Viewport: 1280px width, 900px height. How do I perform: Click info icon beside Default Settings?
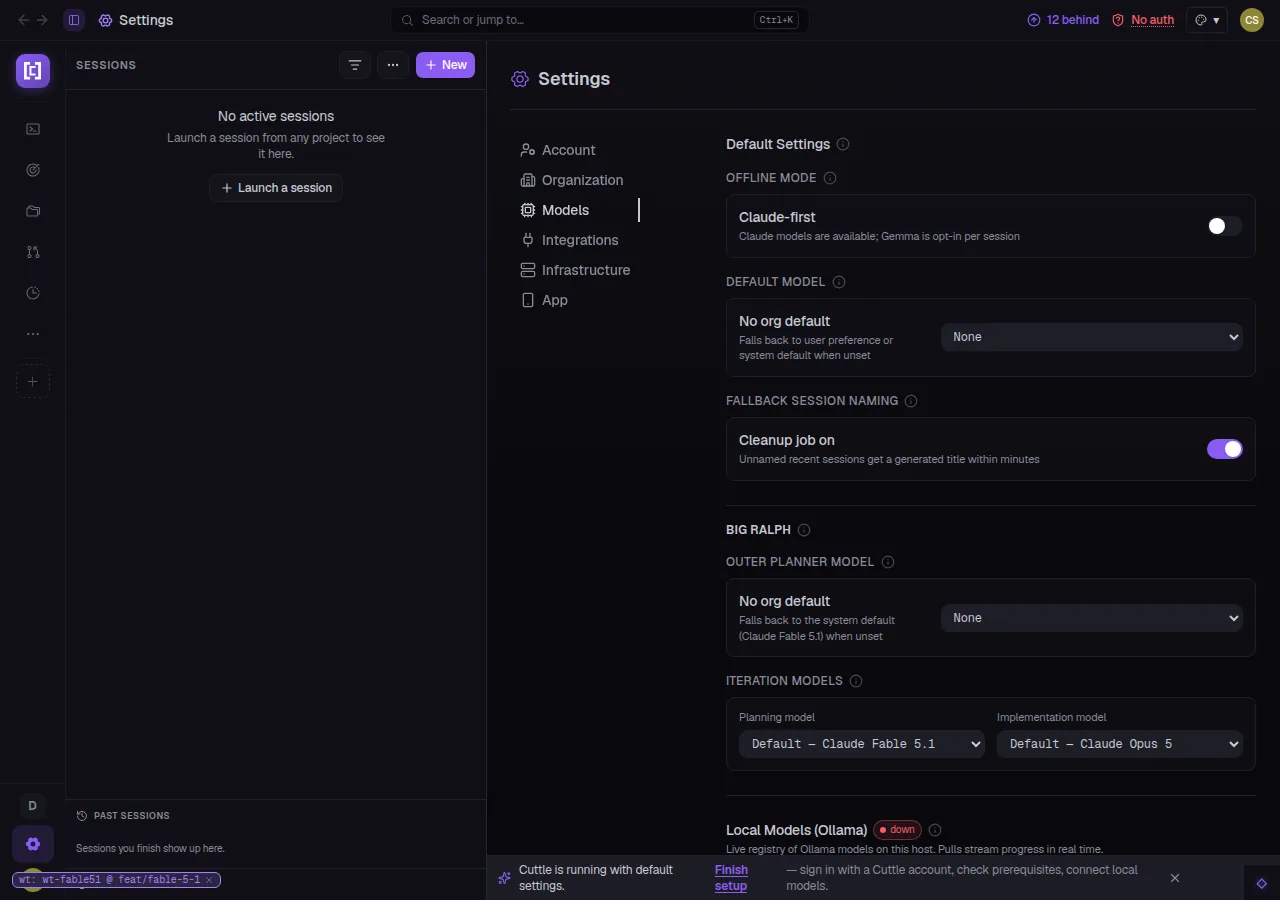pyautogui.click(x=843, y=144)
